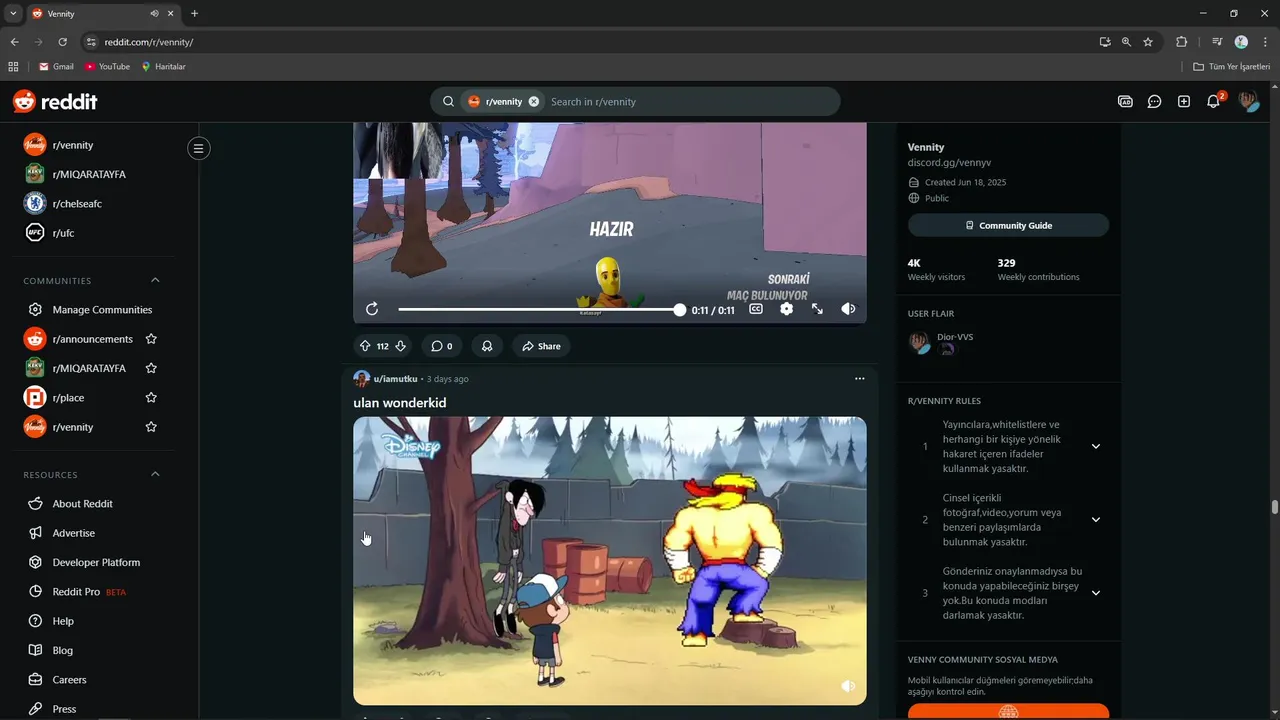Screen dimensions: 1280x720
Task: Collapse the Communities section
Action: tap(155, 280)
